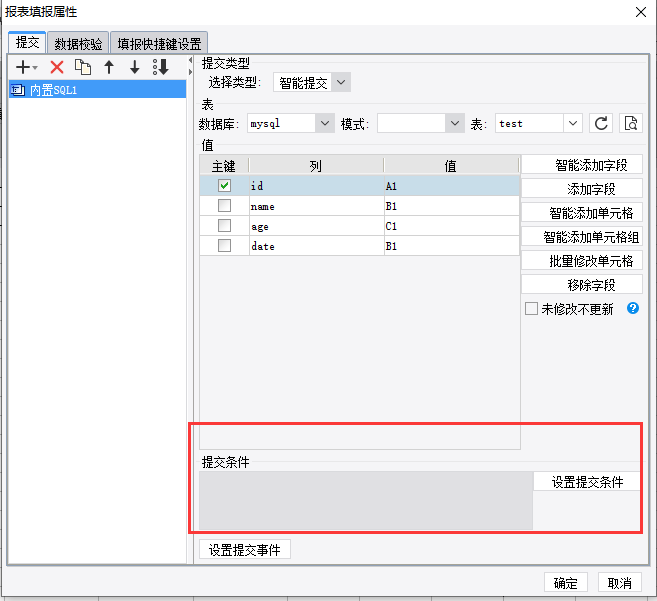Viewport: 657px width, 601px height.
Task: Open the 数据库 mysql dropdown
Action: (325, 123)
